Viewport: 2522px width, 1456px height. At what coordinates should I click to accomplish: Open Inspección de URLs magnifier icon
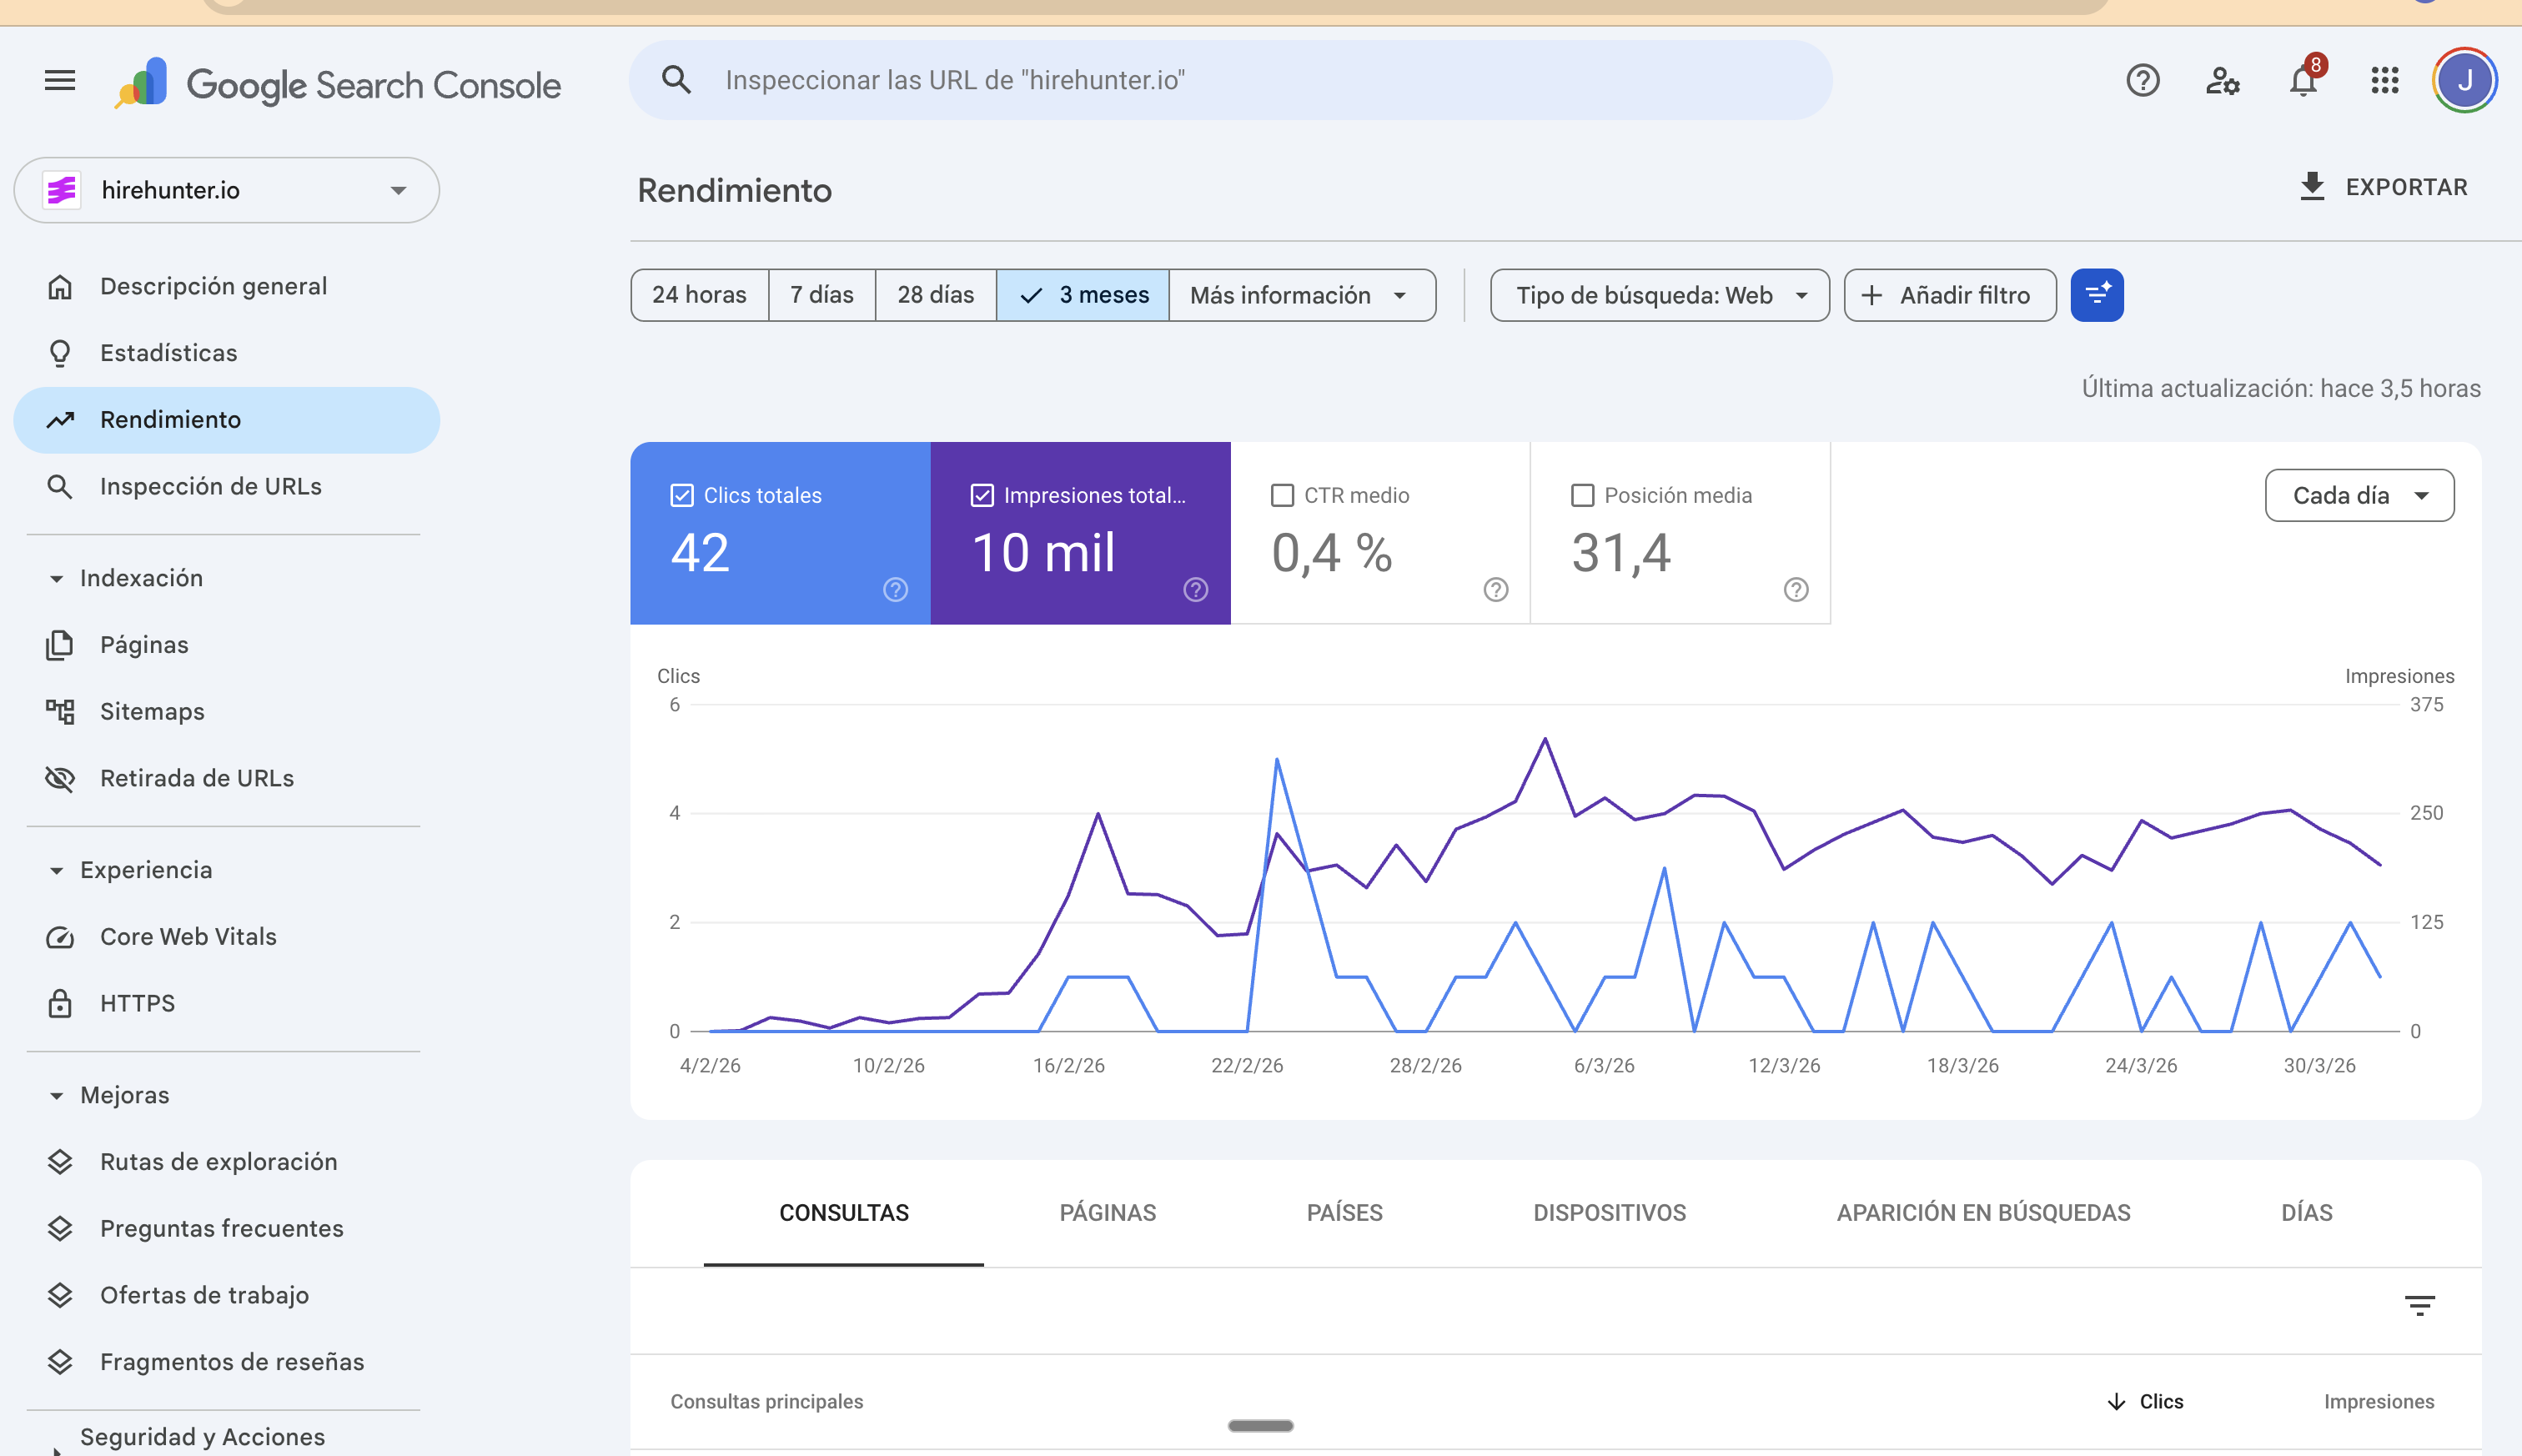tap(60, 487)
